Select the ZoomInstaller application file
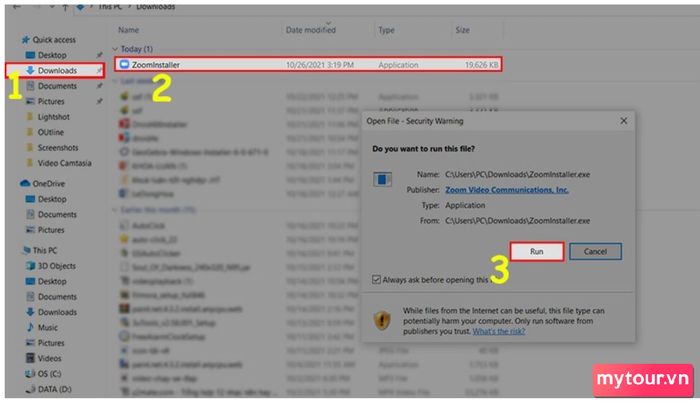The width and height of the screenshot is (700, 405). (x=308, y=65)
